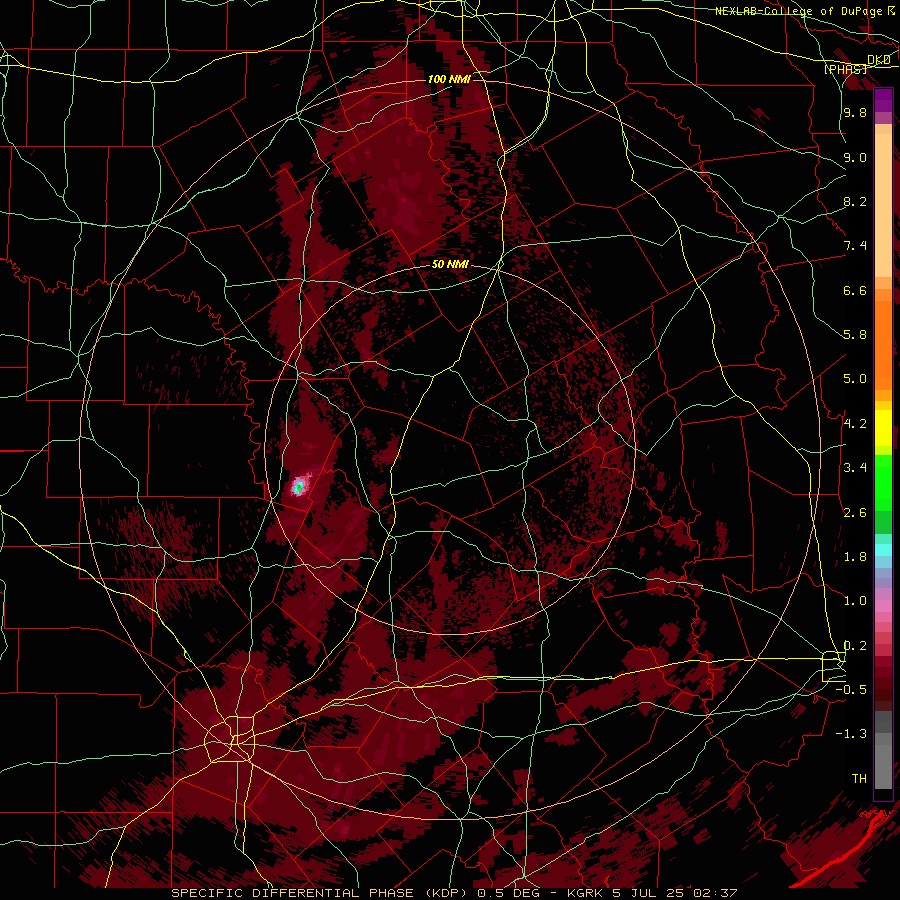
Task: Click the 100 NMI range ring label
Action: [x=449, y=79]
